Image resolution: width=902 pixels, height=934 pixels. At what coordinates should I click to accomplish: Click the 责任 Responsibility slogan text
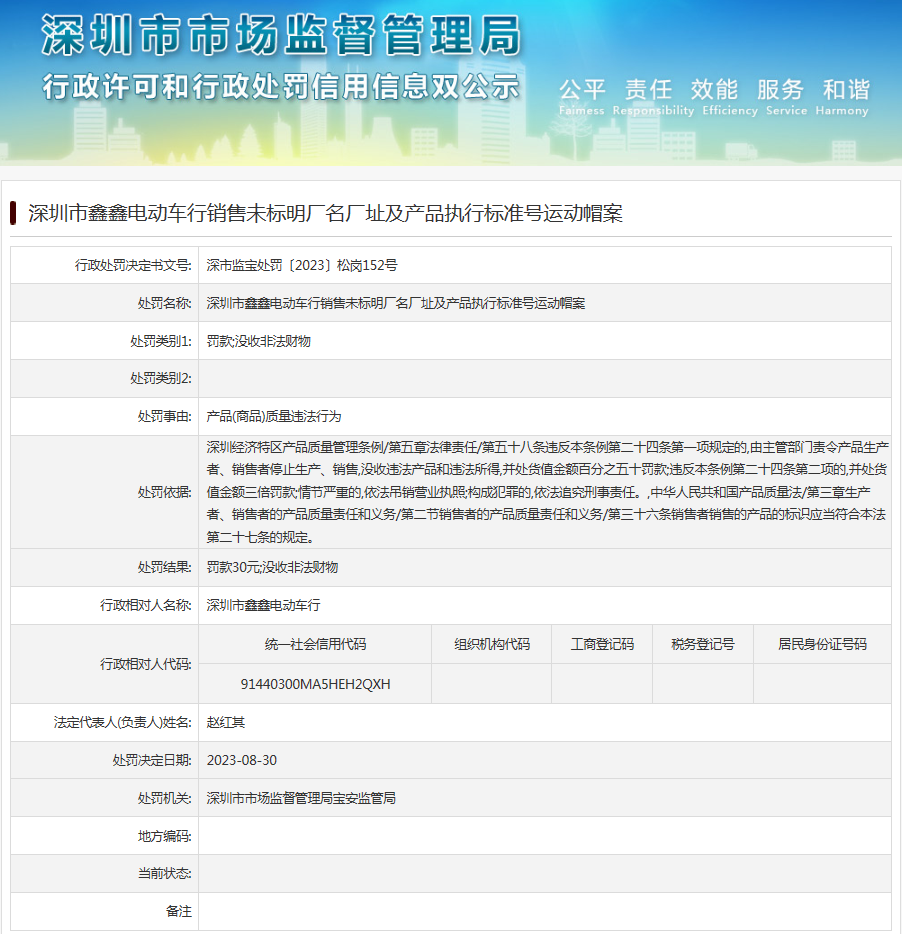point(653,97)
